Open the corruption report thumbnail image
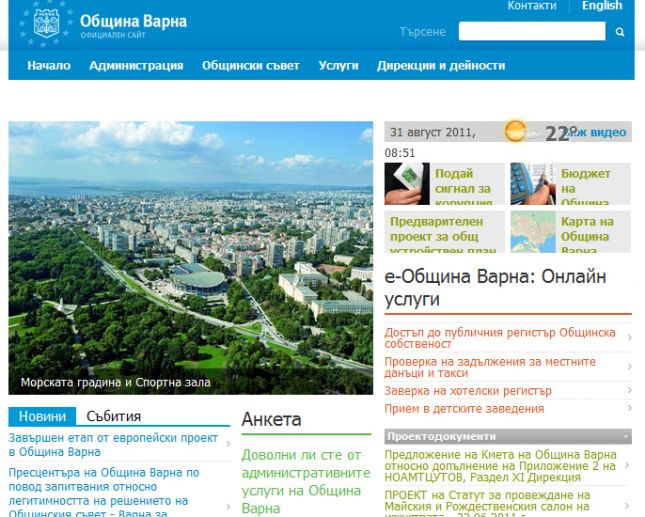The image size is (645, 517). [x=406, y=183]
